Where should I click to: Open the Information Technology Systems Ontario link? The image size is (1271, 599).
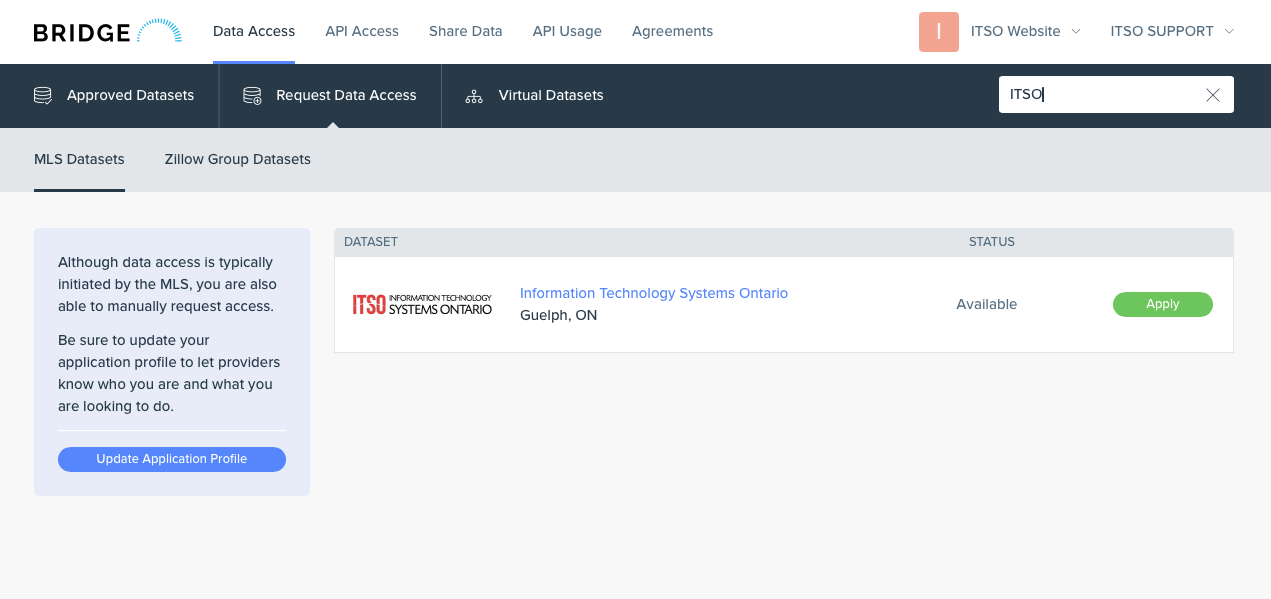pyautogui.click(x=654, y=293)
